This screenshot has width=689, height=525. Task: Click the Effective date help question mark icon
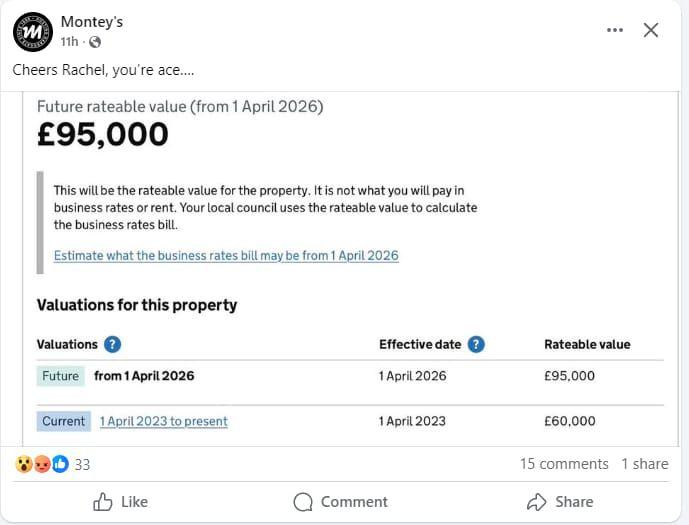476,344
